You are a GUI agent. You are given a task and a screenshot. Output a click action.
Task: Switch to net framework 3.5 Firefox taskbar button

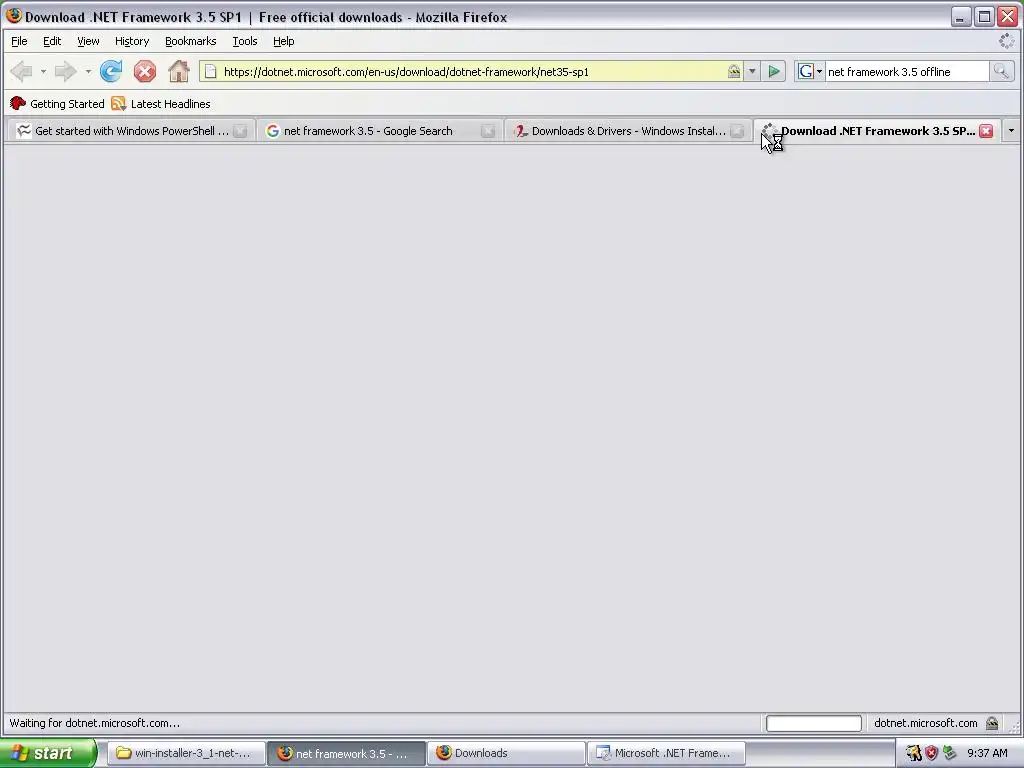point(346,753)
